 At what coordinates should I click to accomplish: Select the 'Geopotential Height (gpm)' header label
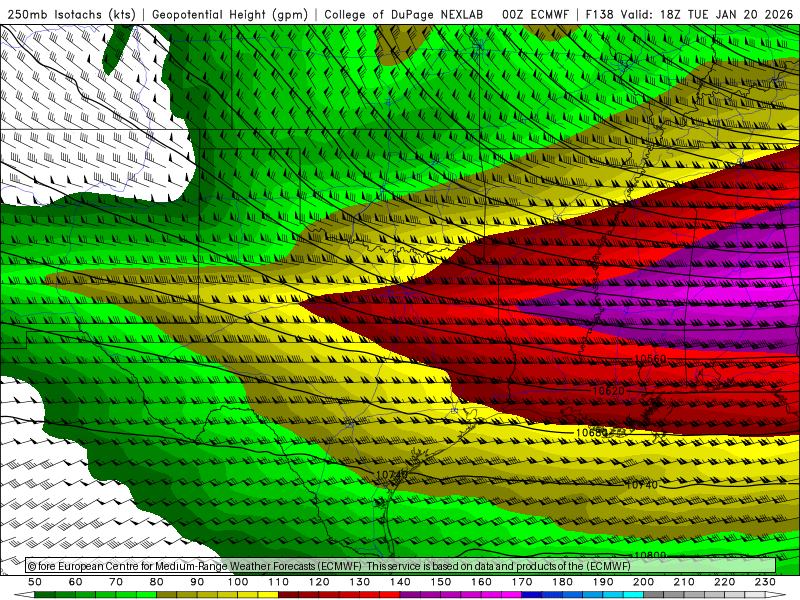tap(230, 14)
